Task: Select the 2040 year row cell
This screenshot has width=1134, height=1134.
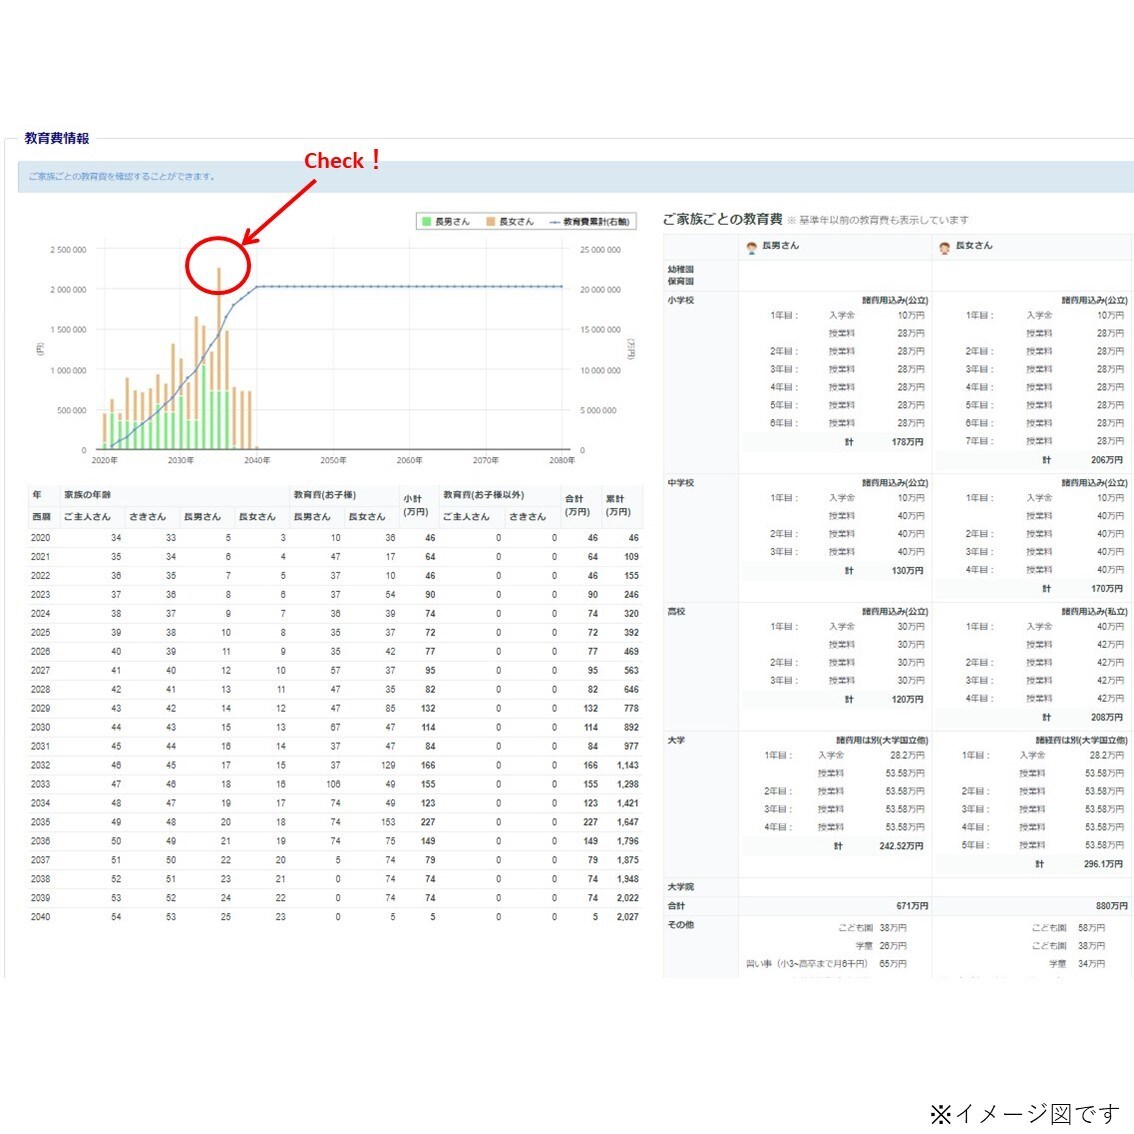Action: pyautogui.click(x=40, y=917)
